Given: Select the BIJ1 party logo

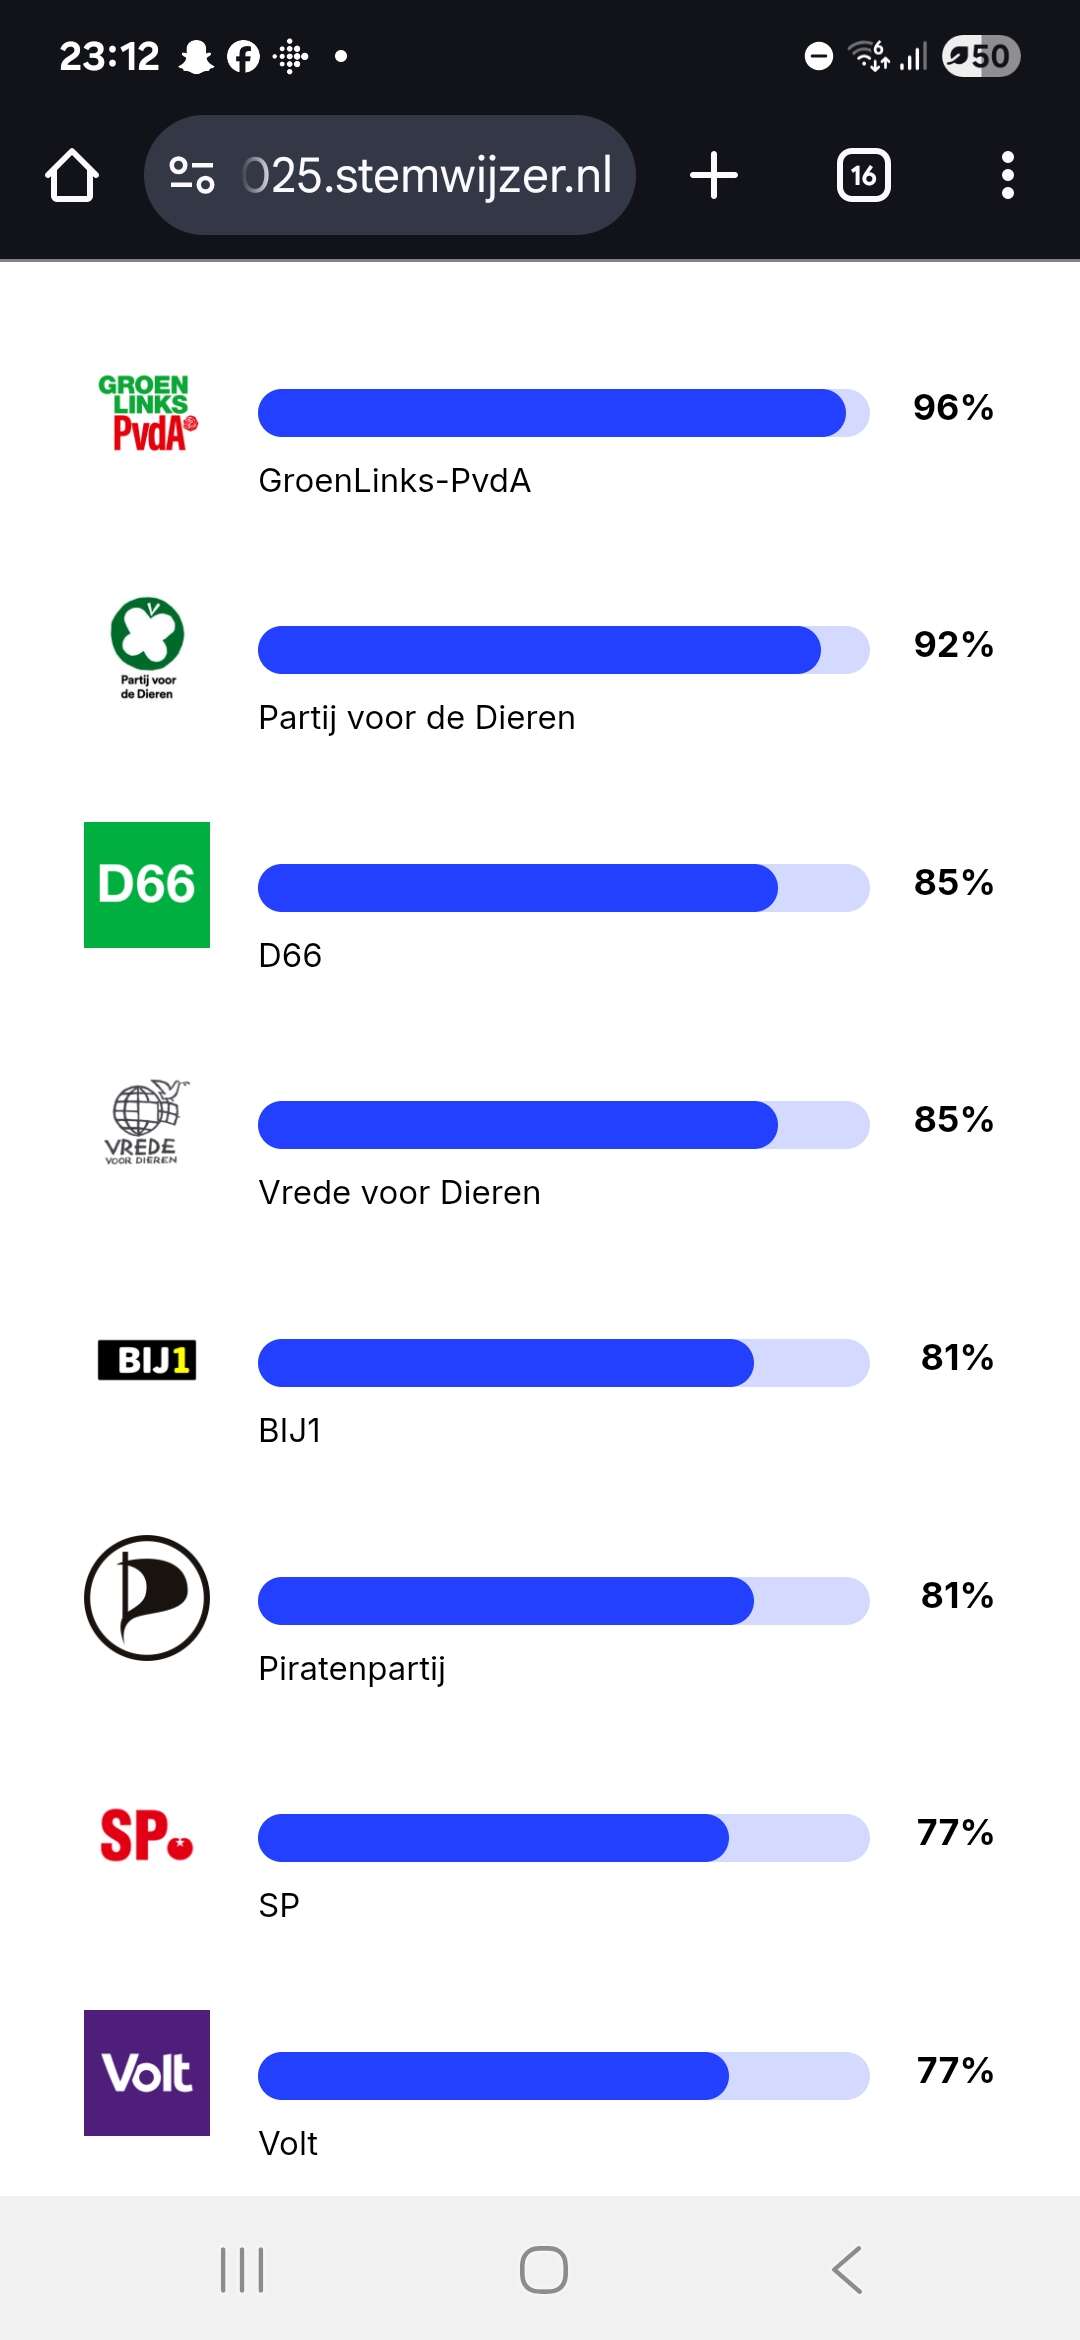Looking at the screenshot, I should tap(147, 1360).
